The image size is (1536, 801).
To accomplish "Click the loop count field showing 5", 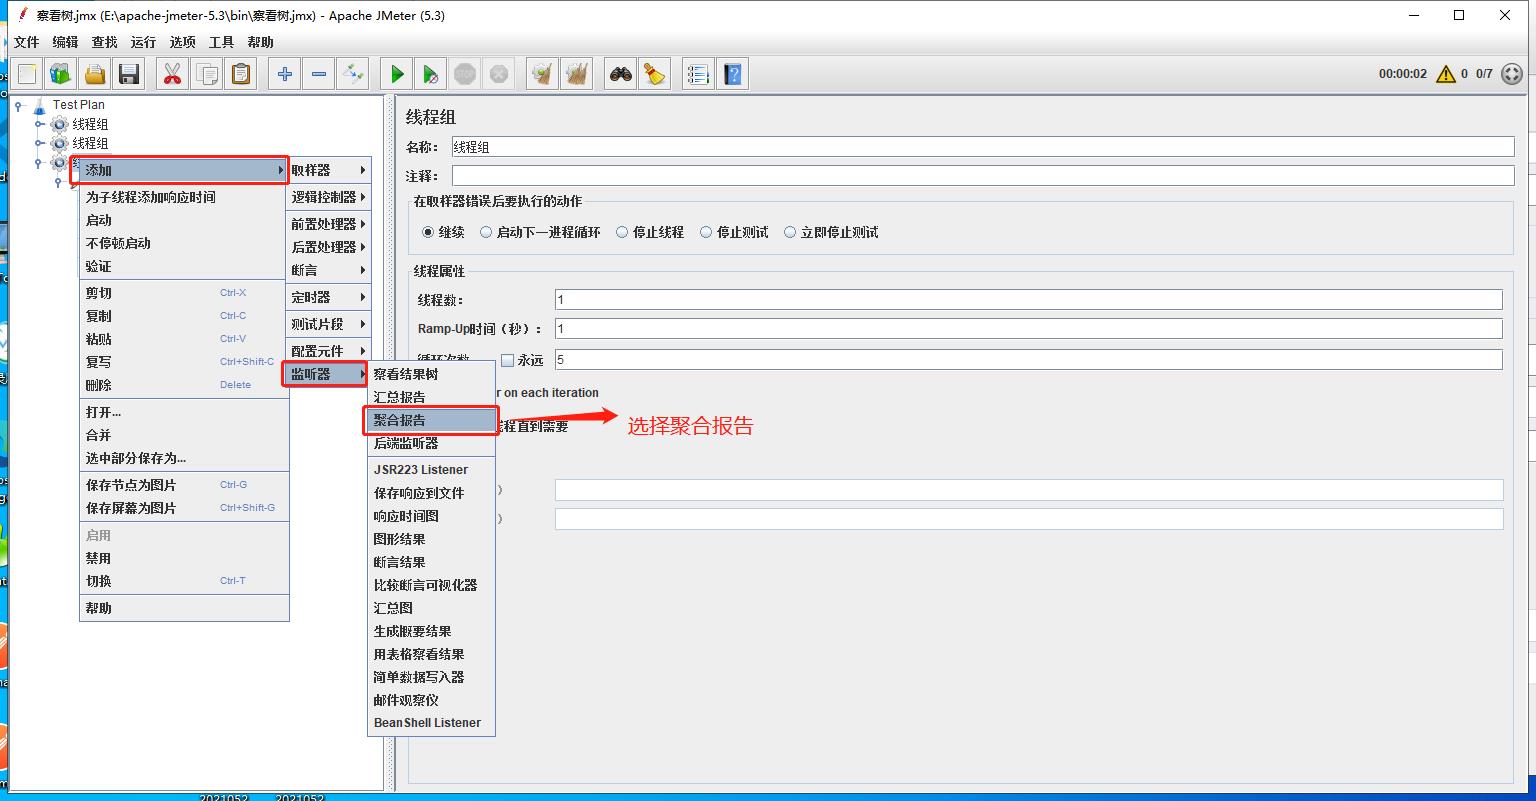I will 1028,359.
